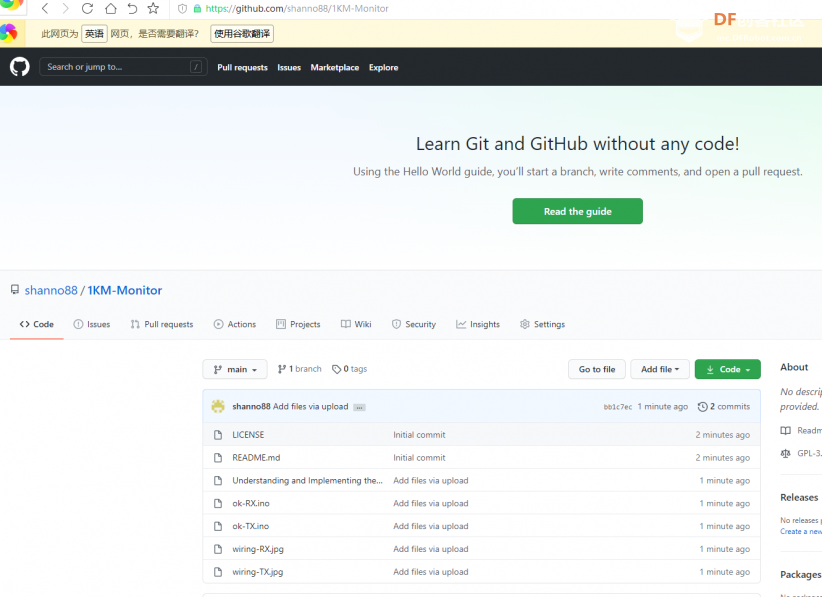This screenshot has height=597, width=822.
Task: Click the browser forward arrow
Action: (66, 8)
